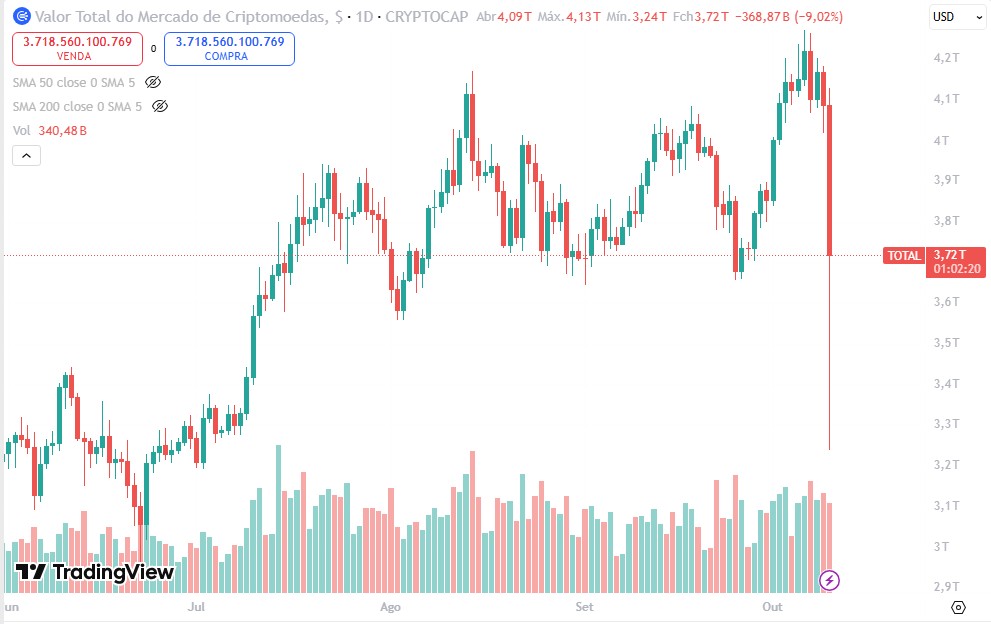This screenshot has height=624, width=991.
Task: Toggle visibility of SMA 50 indicator
Action: coord(153,82)
